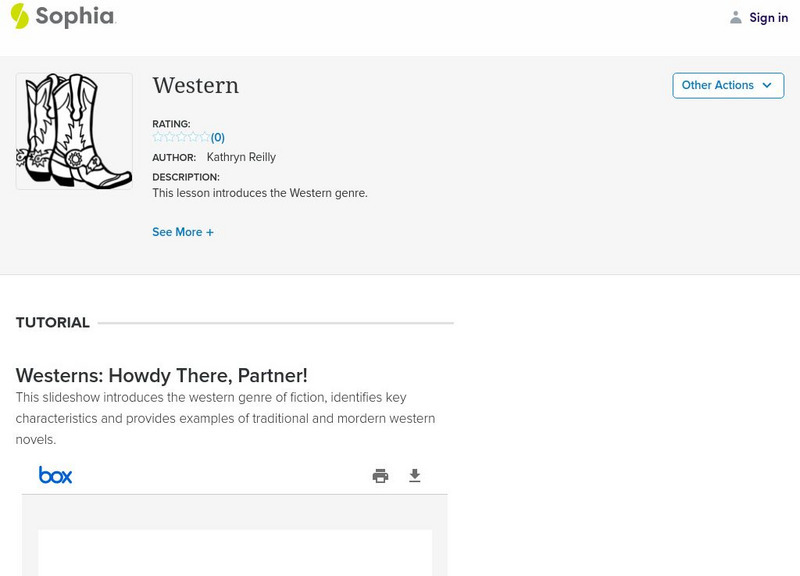Click the Sophia logo icon
Viewport: 800px width, 576px height.
[x=20, y=16]
